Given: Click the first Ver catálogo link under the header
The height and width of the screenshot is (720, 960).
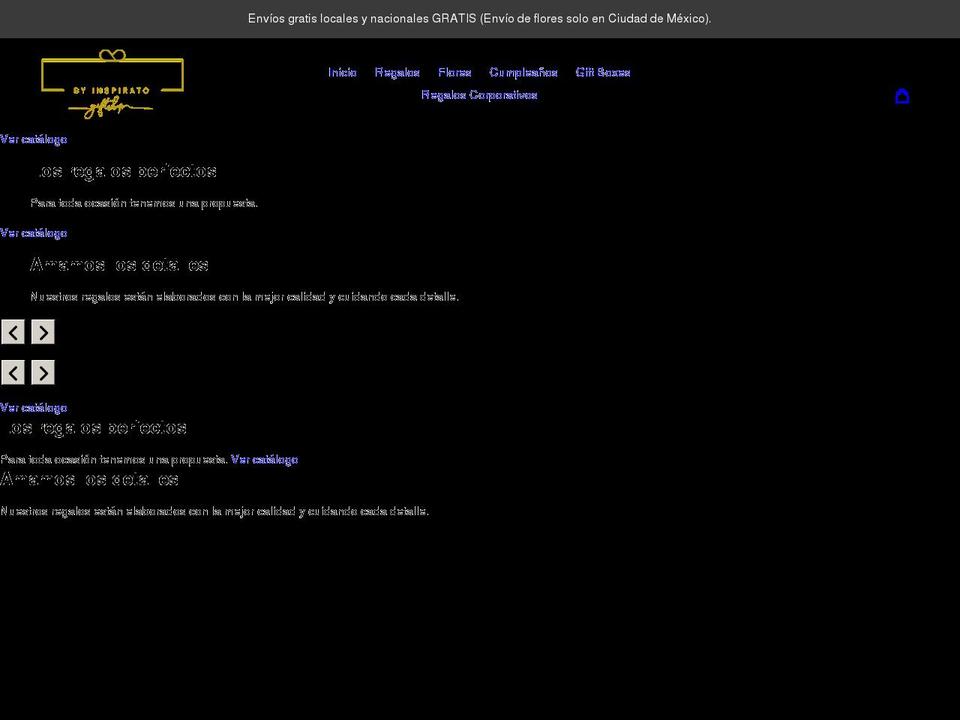Looking at the screenshot, I should [x=34, y=140].
